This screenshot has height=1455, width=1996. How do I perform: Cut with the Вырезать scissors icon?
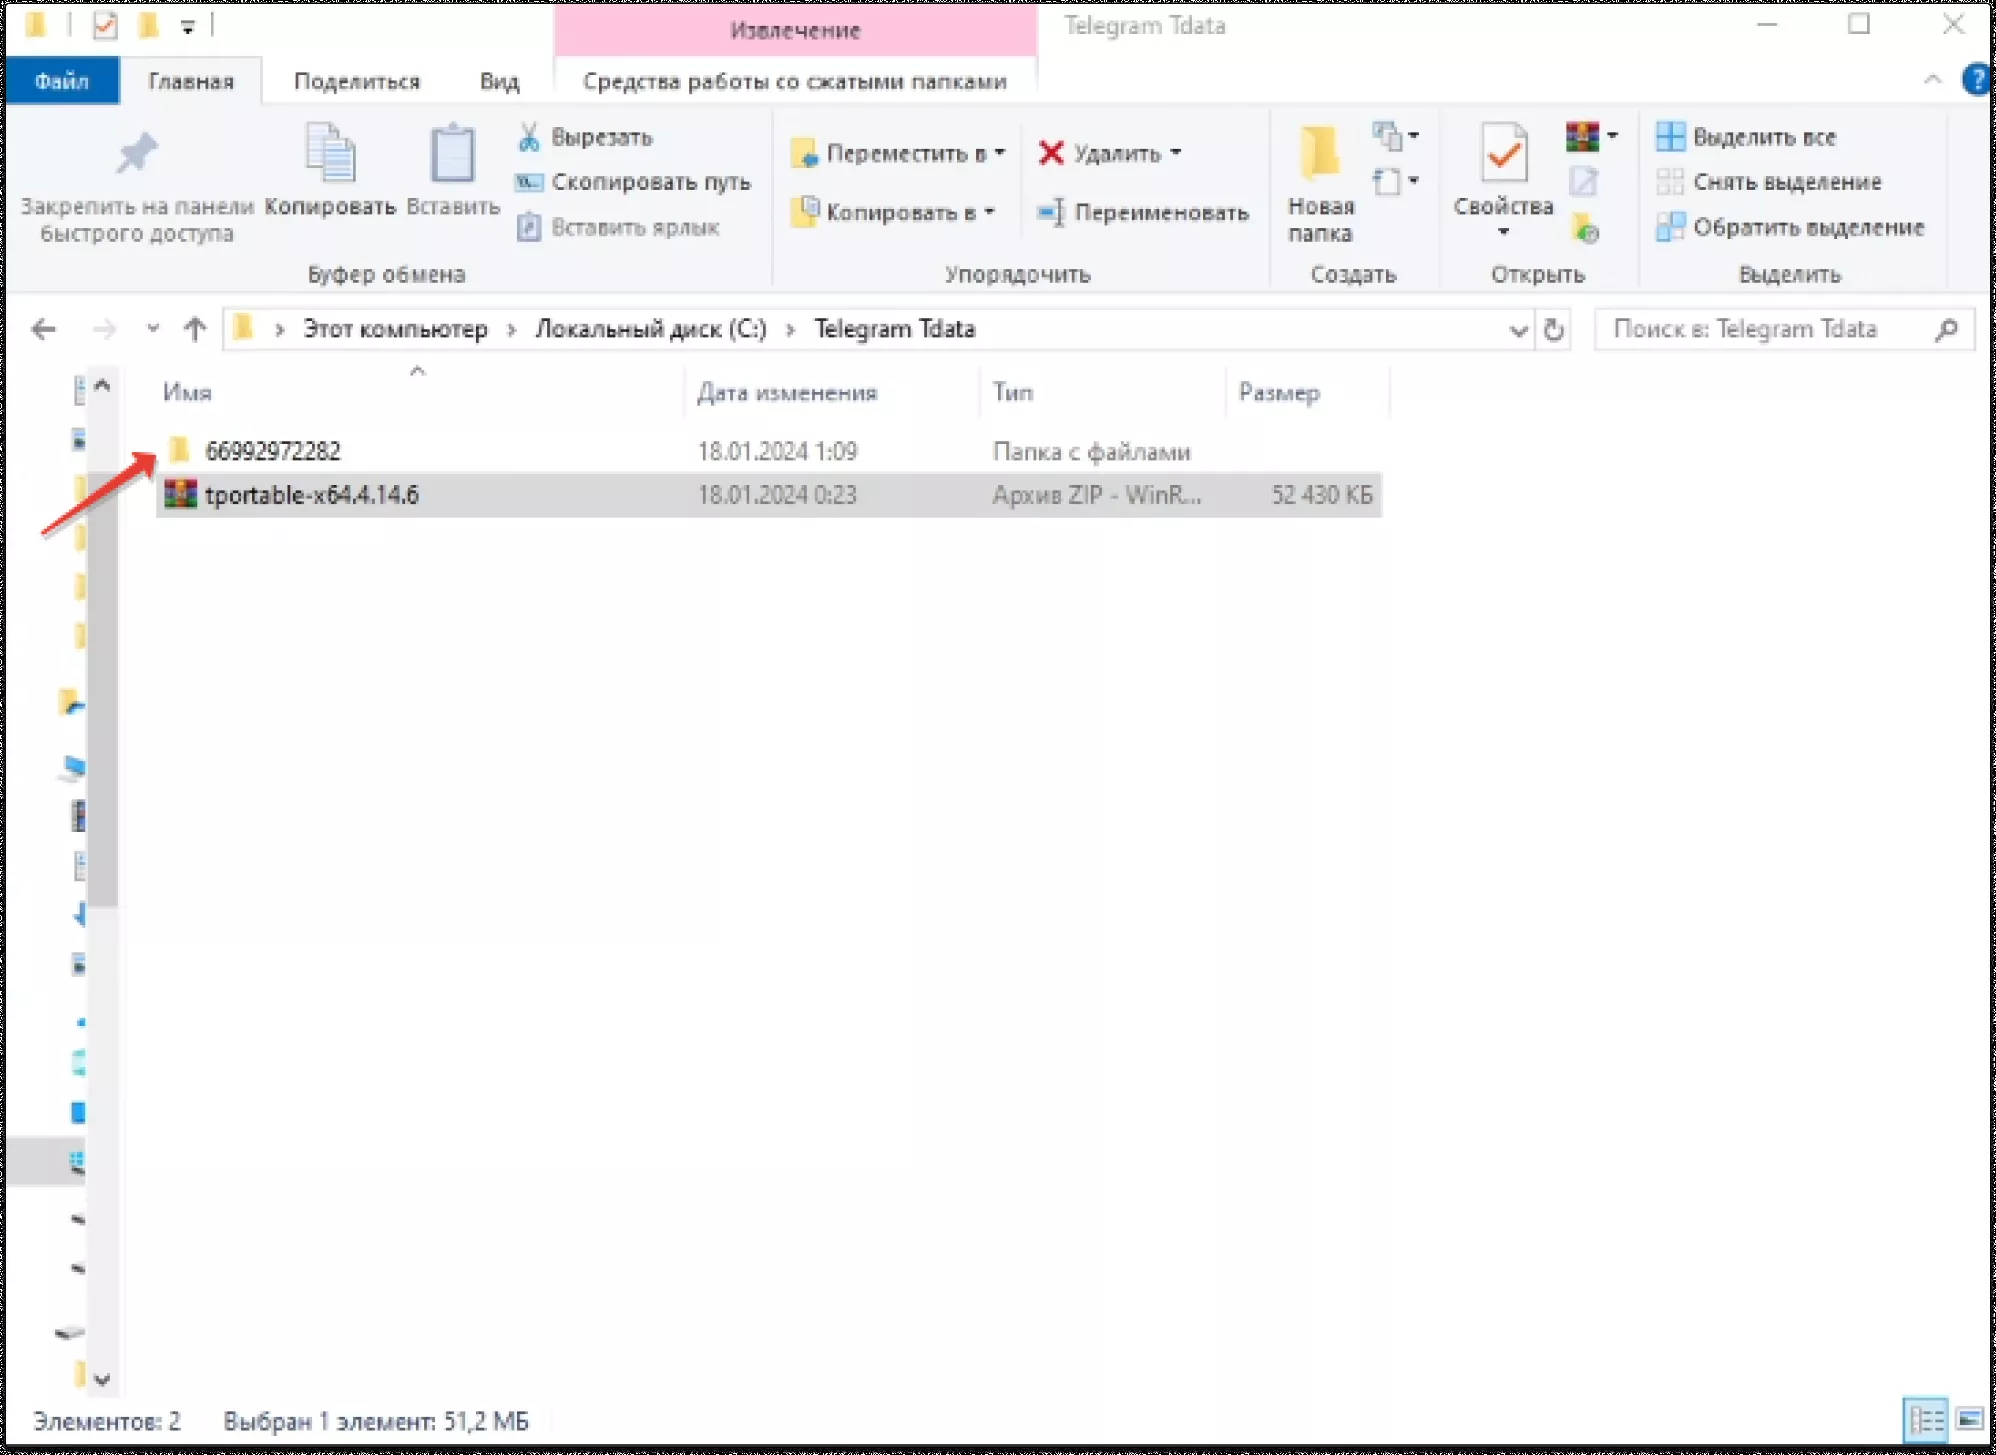529,137
